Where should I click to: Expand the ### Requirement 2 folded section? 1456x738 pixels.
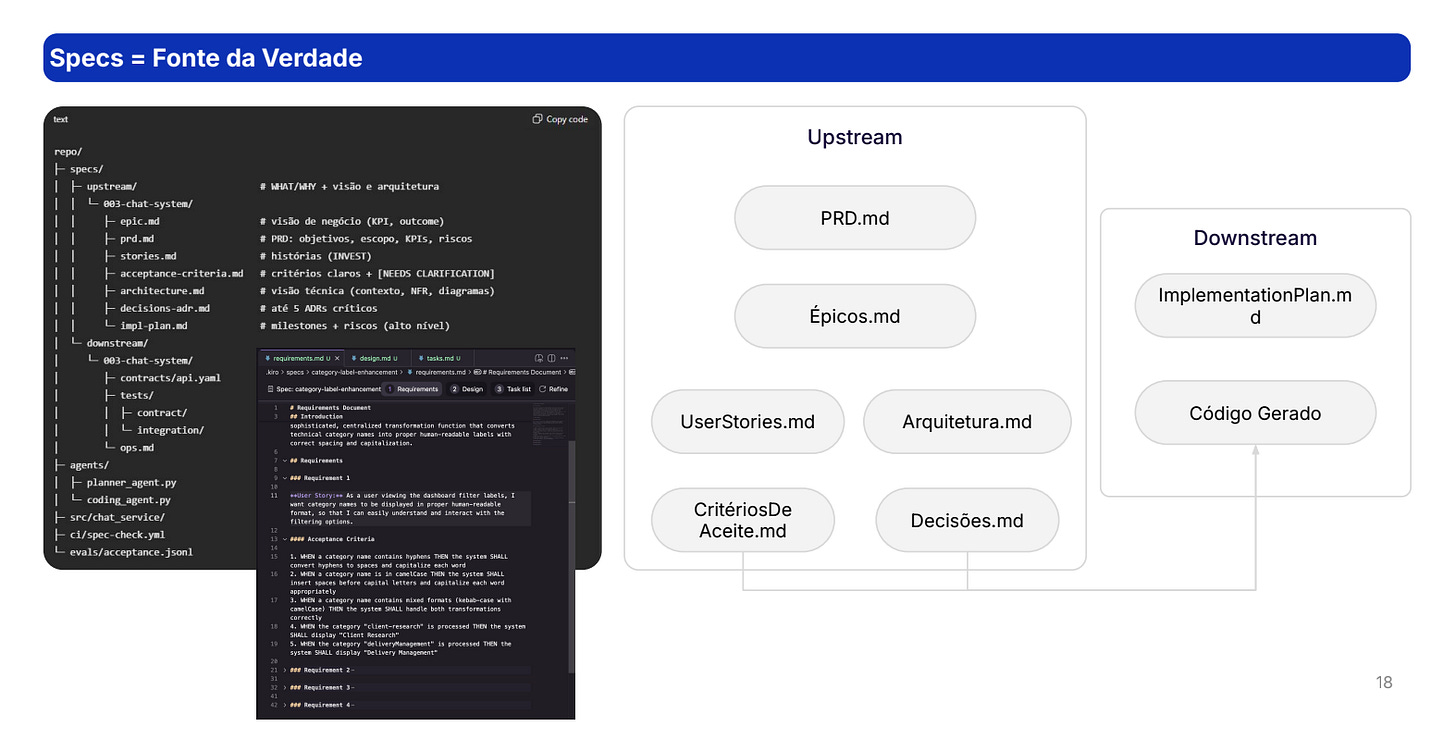[x=285, y=669]
